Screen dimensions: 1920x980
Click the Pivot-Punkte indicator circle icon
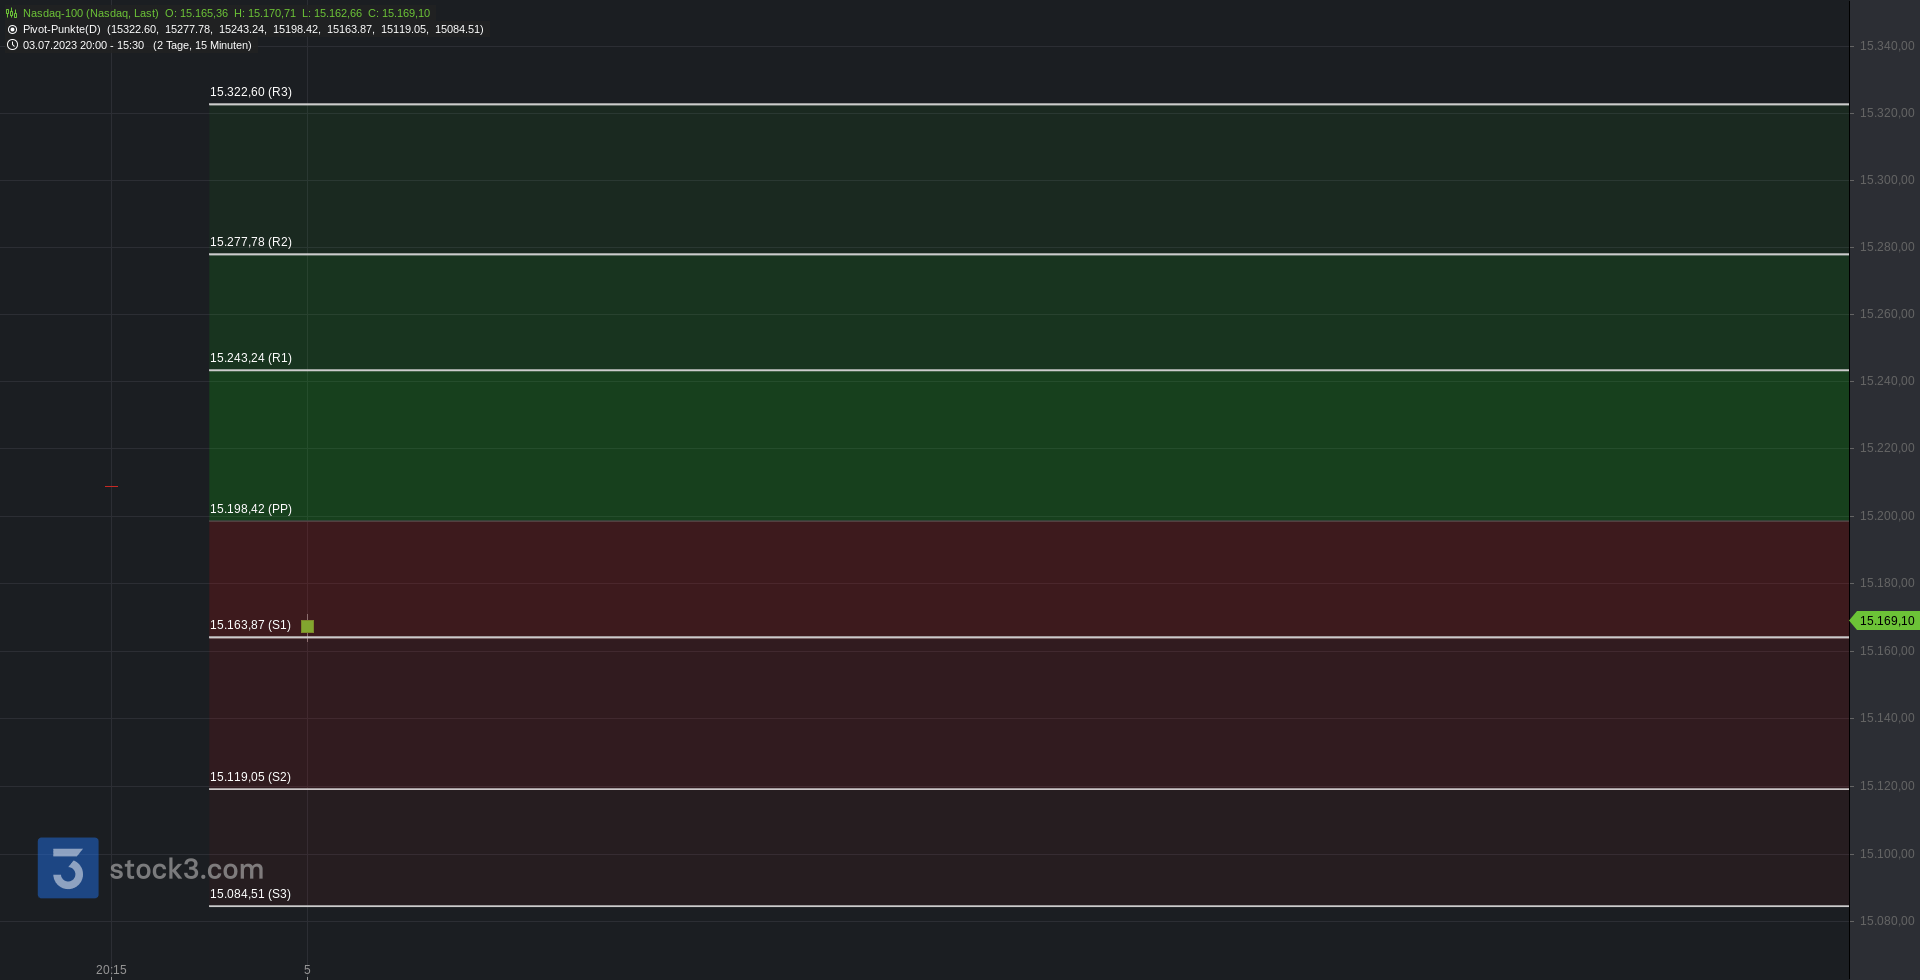click(x=12, y=29)
